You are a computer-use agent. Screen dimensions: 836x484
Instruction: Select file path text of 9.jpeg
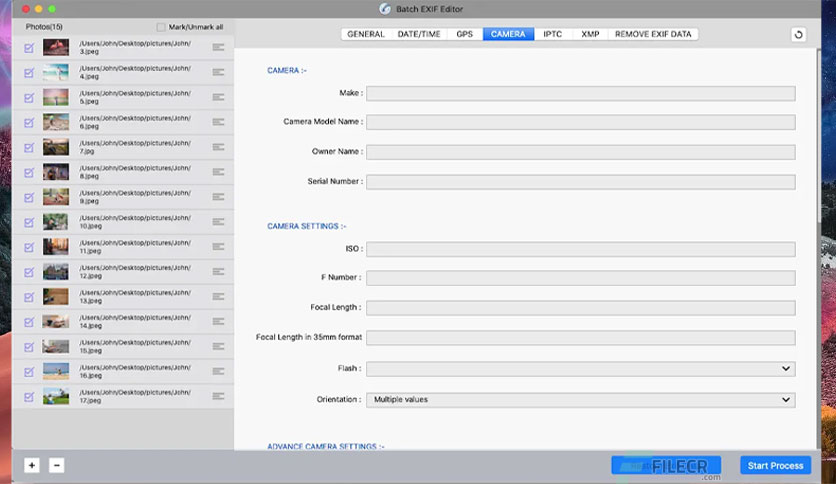pos(135,197)
